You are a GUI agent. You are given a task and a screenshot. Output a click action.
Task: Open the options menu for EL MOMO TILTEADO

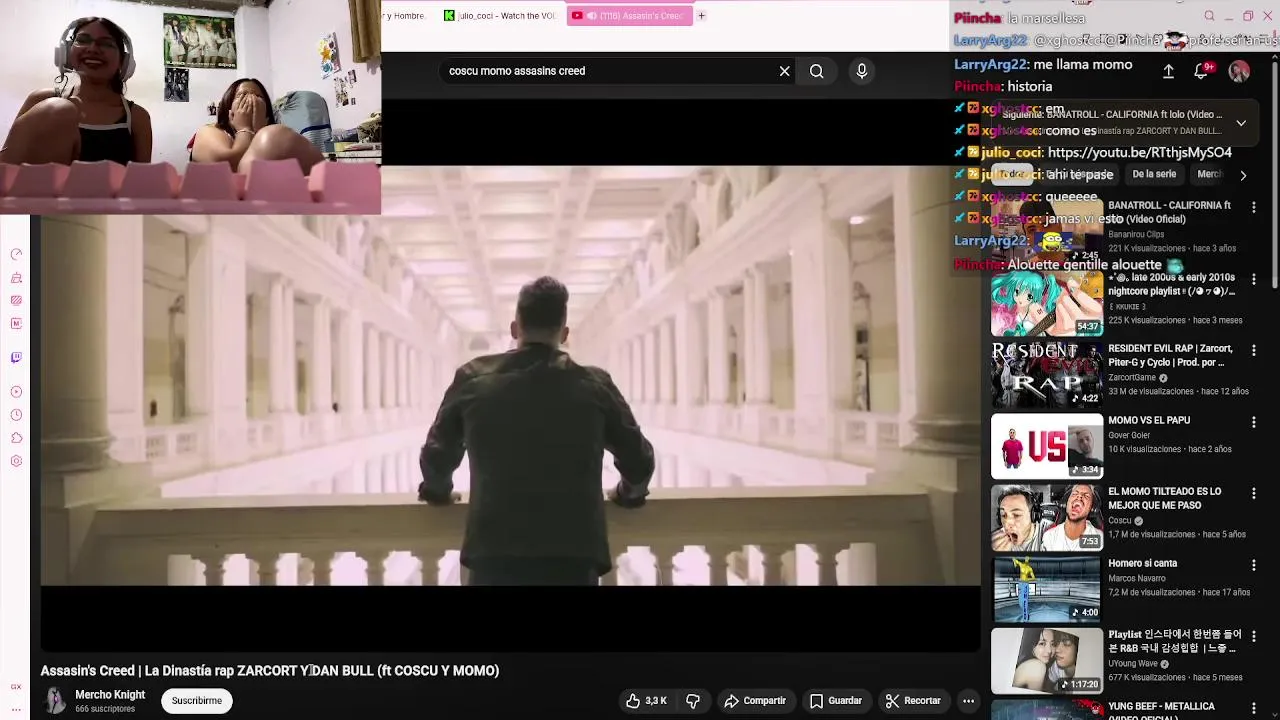[1253, 494]
